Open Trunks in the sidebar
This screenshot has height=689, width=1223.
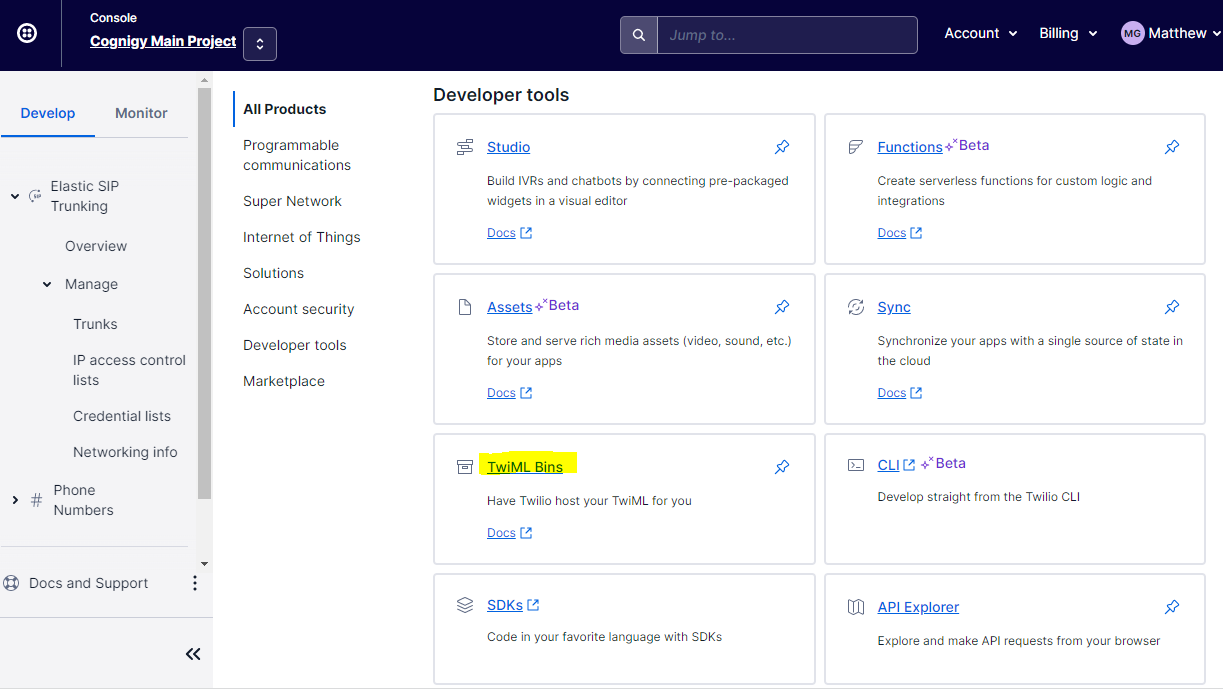point(95,324)
